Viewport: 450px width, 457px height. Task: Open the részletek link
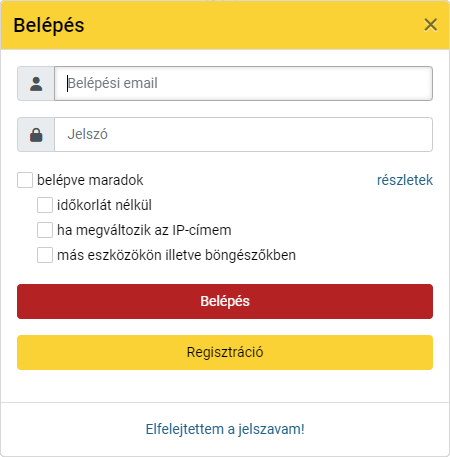(405, 180)
